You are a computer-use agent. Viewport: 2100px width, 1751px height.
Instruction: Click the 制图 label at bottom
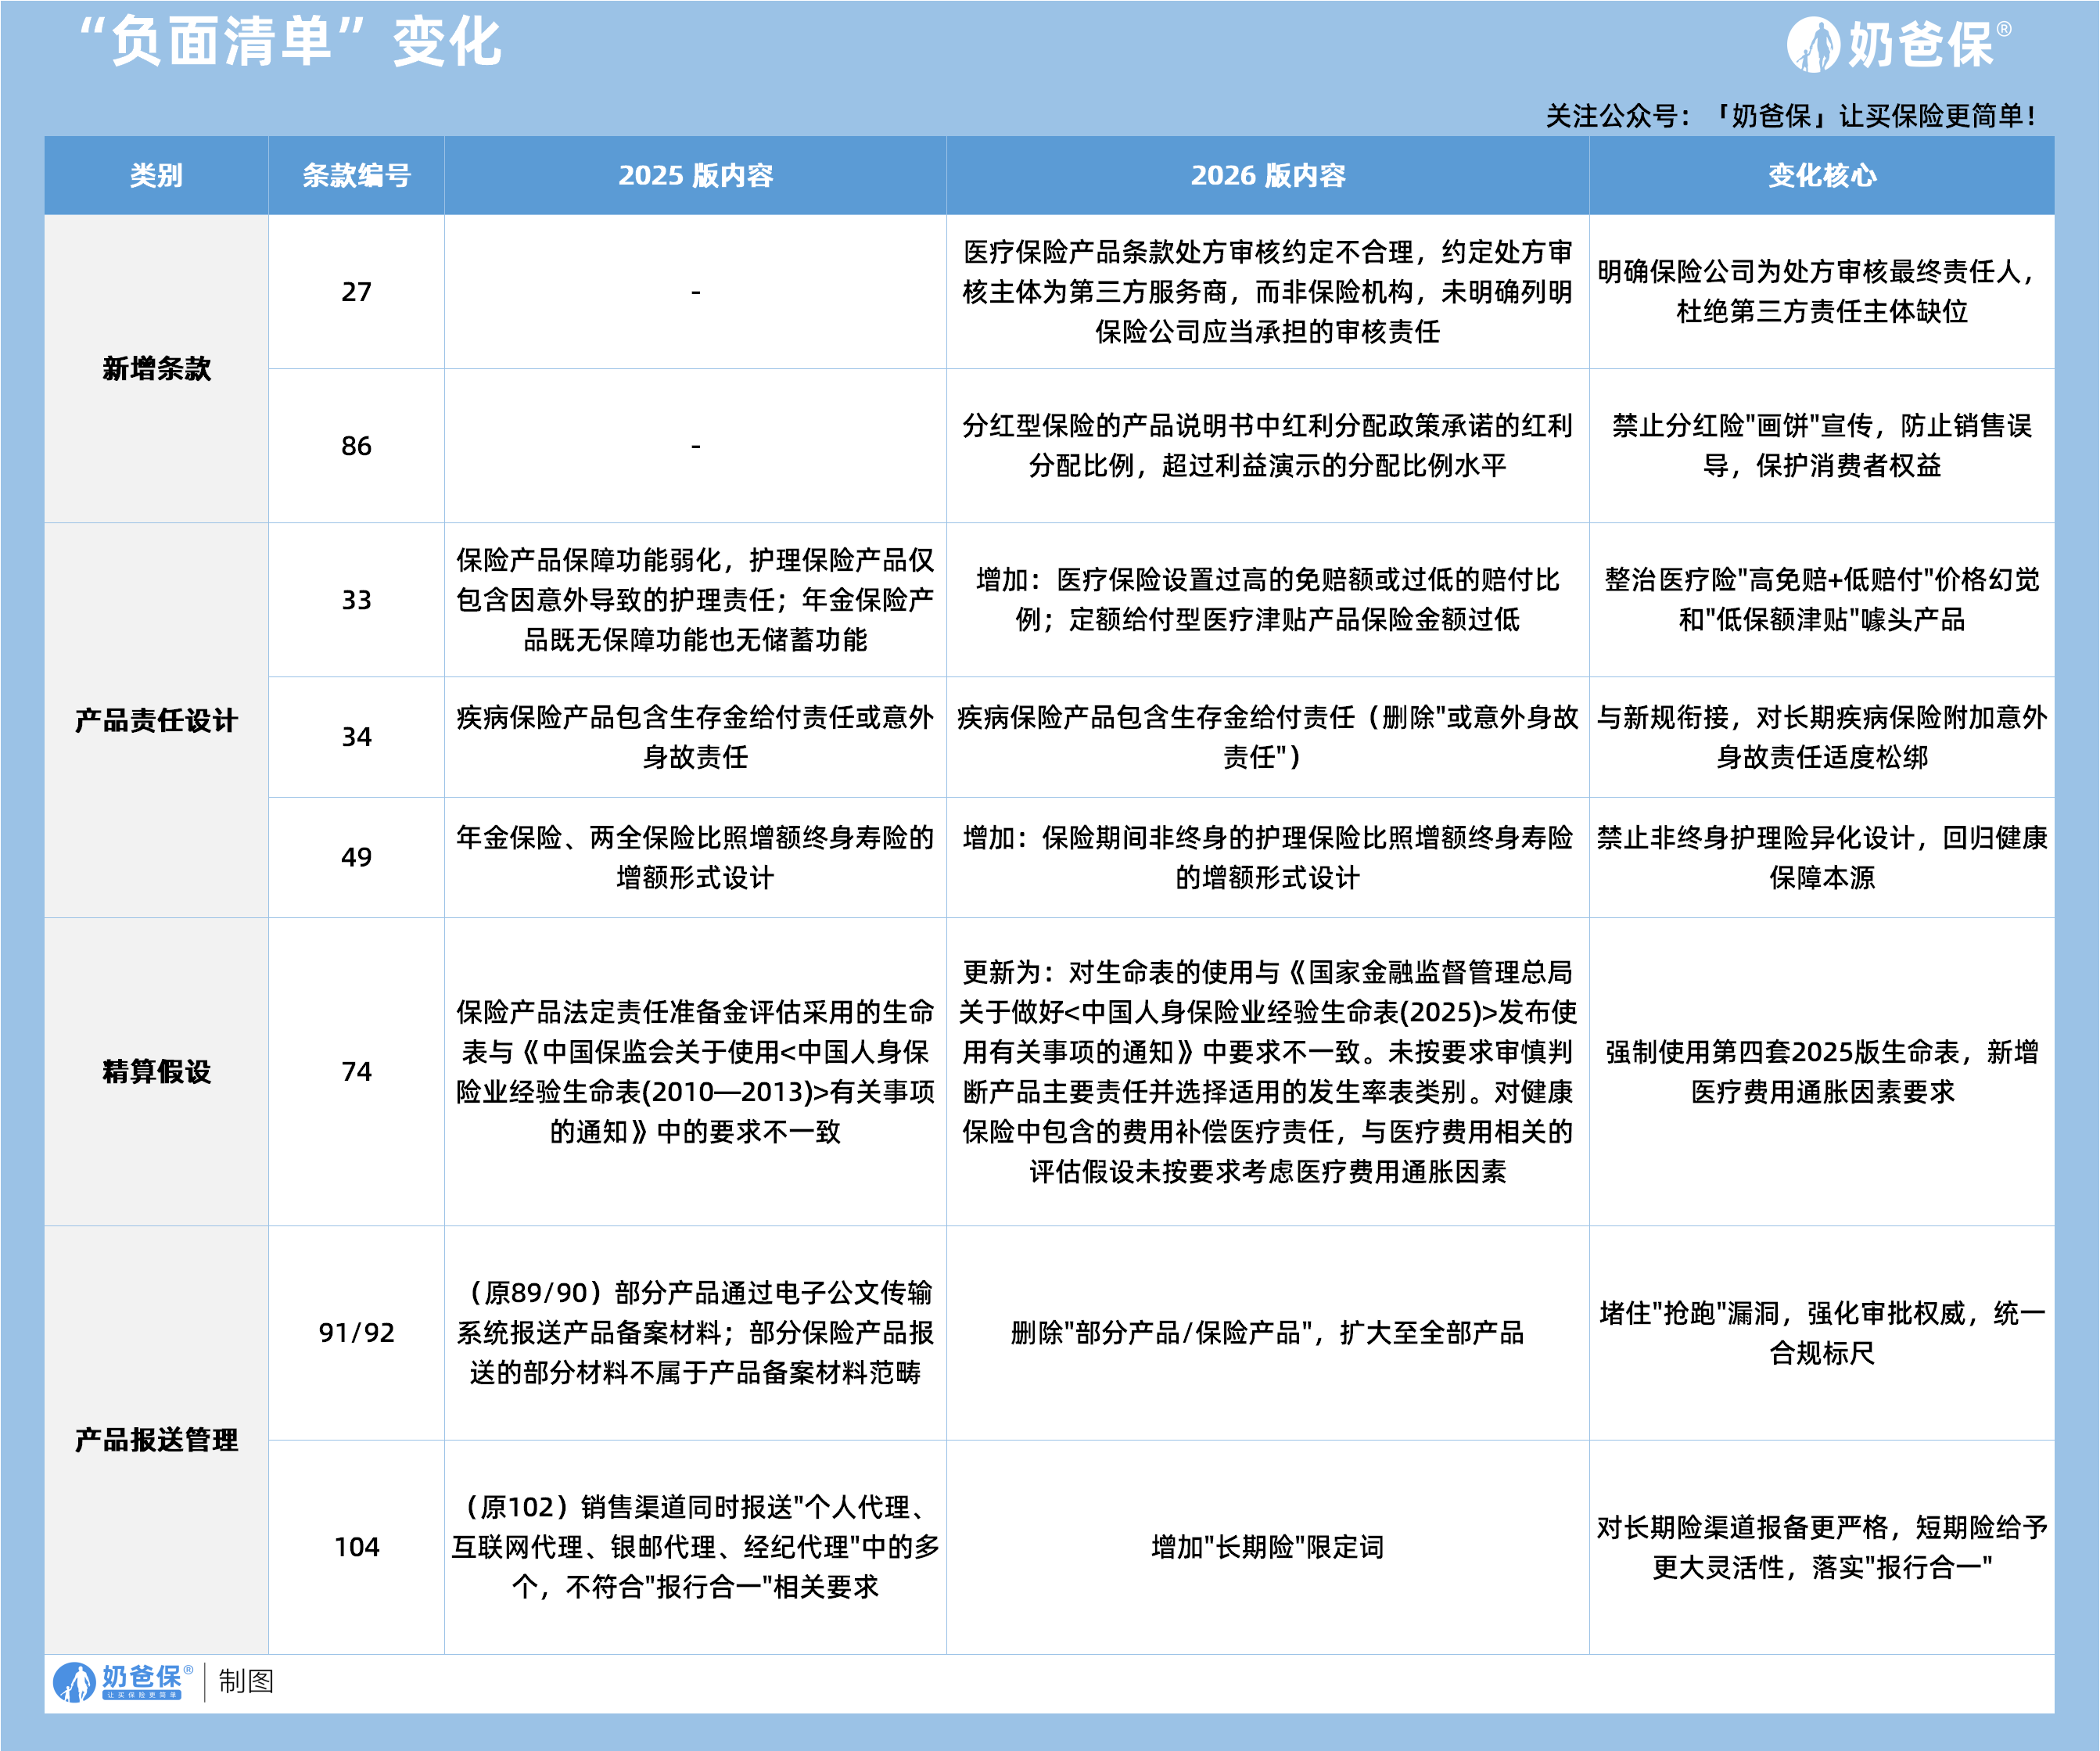pos(246,1682)
